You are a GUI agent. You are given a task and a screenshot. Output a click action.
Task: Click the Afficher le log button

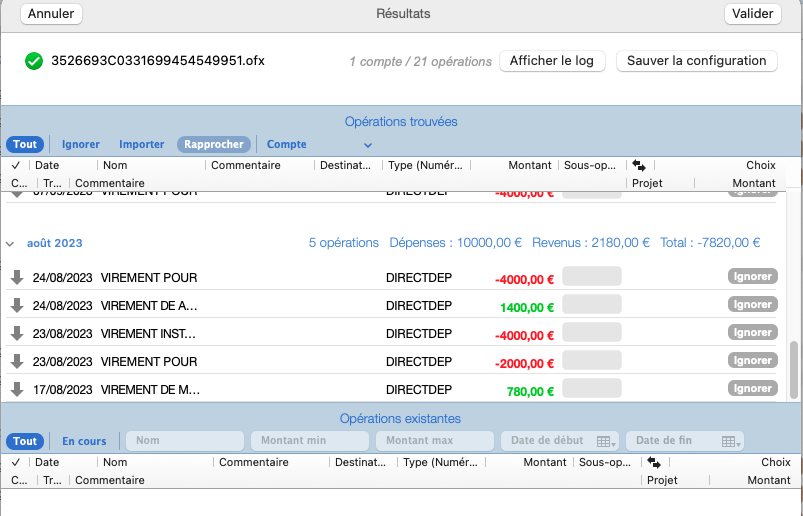click(551, 61)
